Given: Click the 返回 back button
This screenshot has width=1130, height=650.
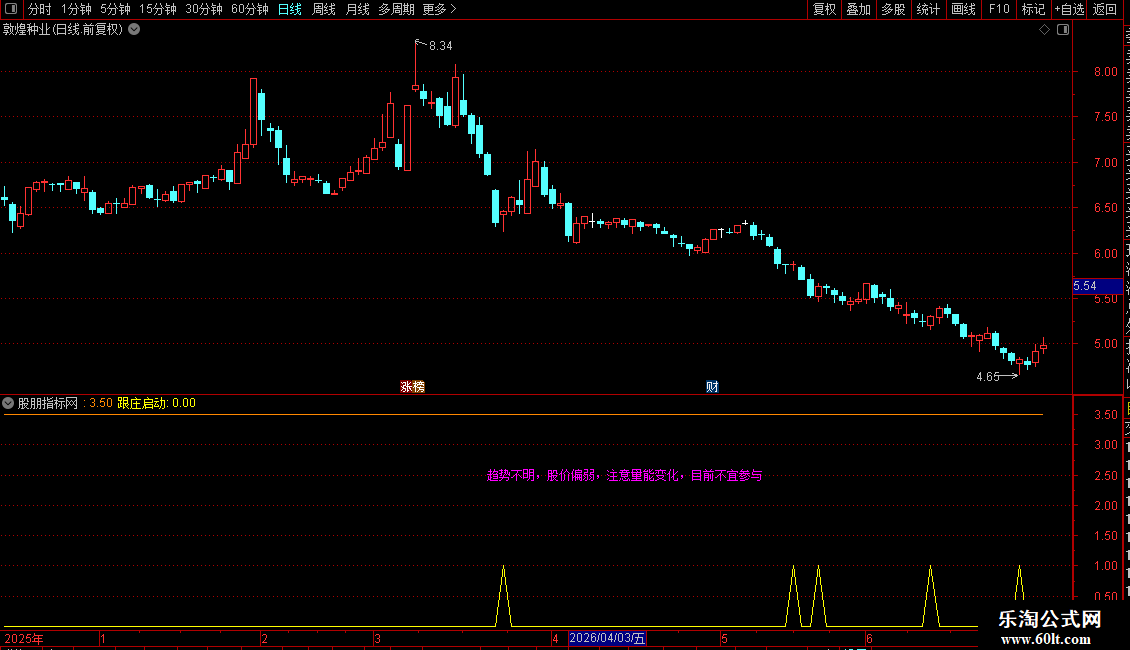Looking at the screenshot, I should click(x=1105, y=9).
